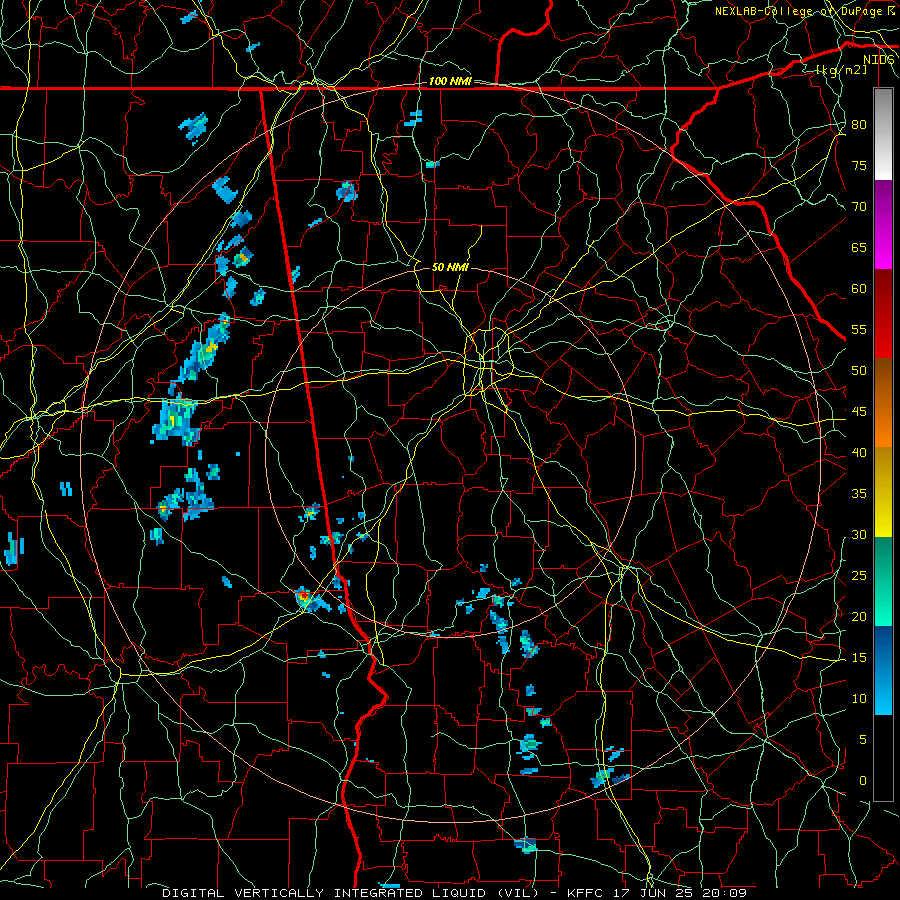Click the '100 NMI' range ring label

pos(450,82)
